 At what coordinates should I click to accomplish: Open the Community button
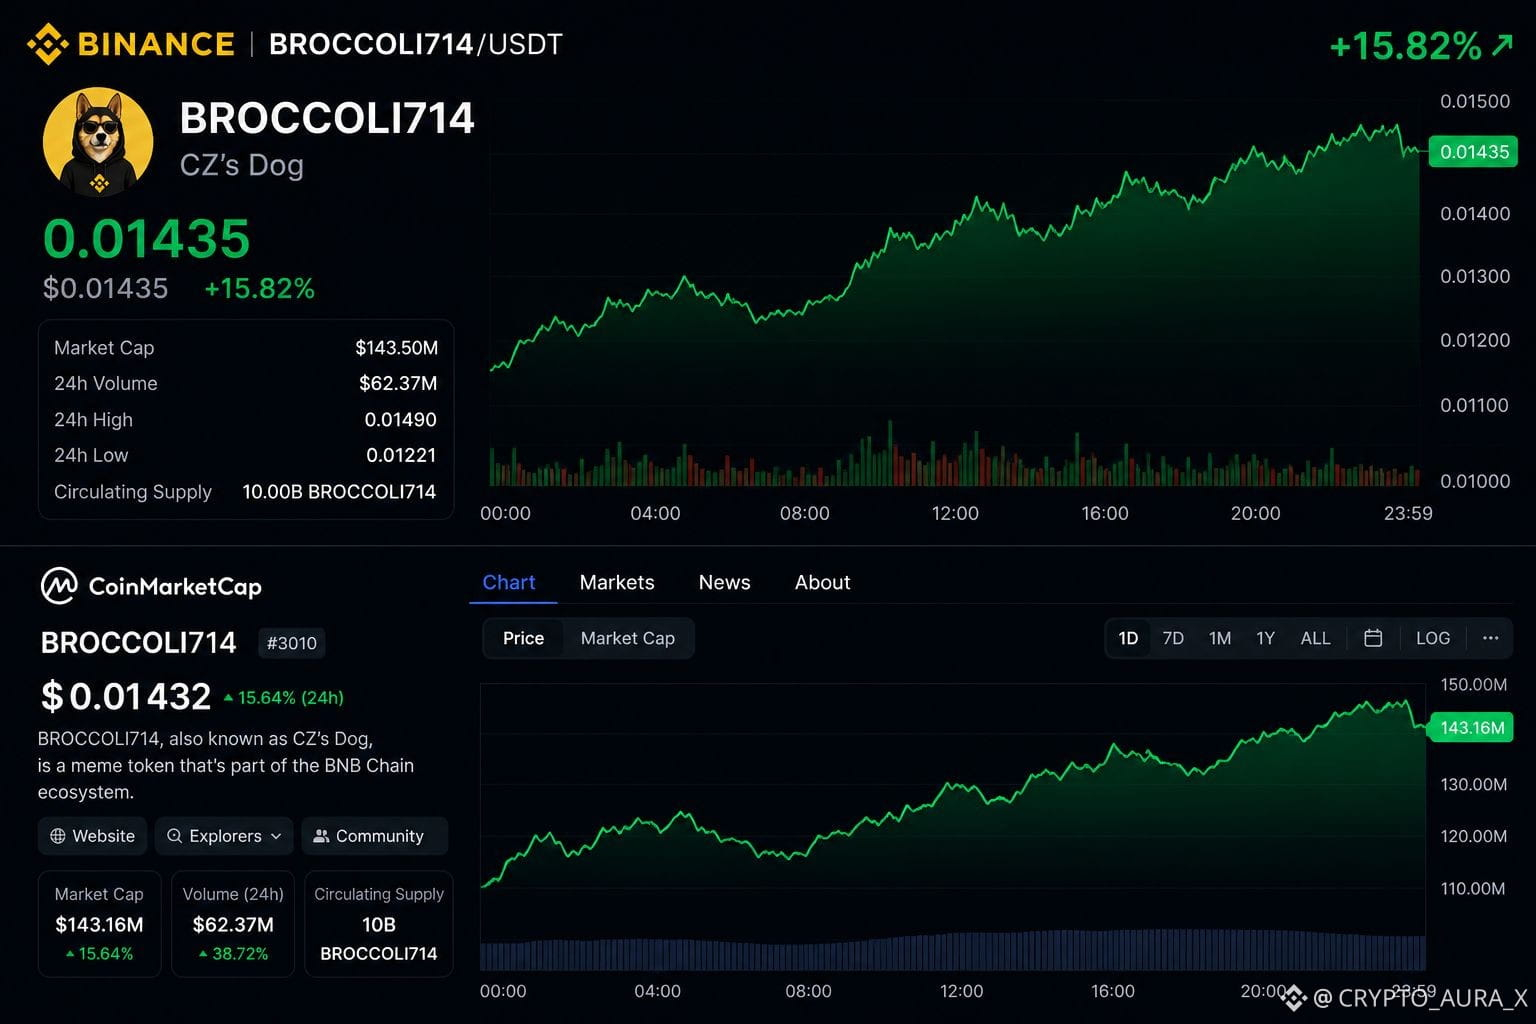pyautogui.click(x=374, y=836)
